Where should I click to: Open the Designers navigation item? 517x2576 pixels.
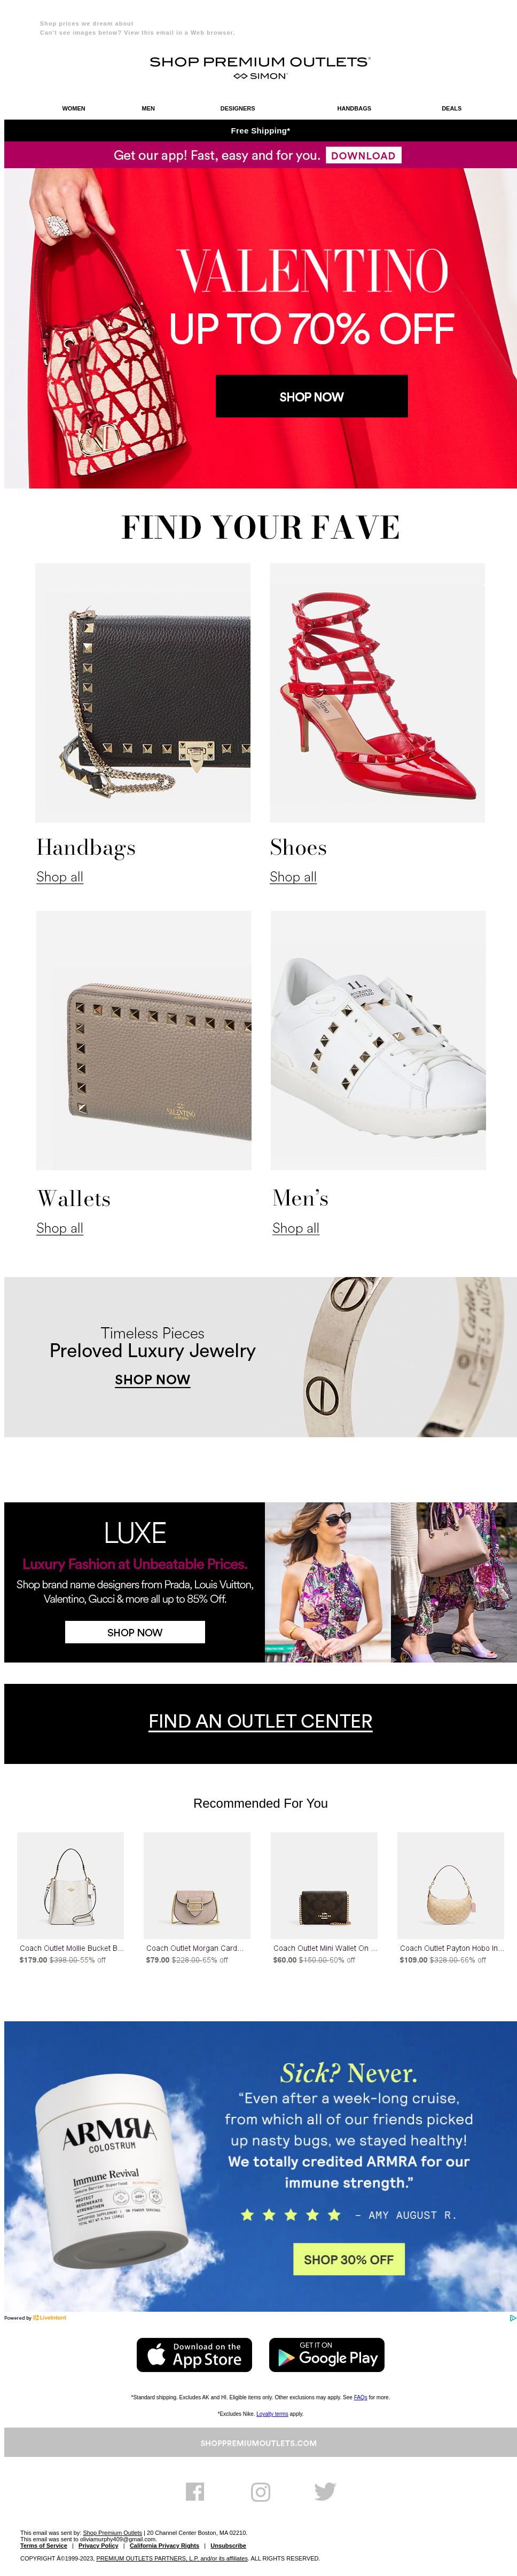point(237,108)
